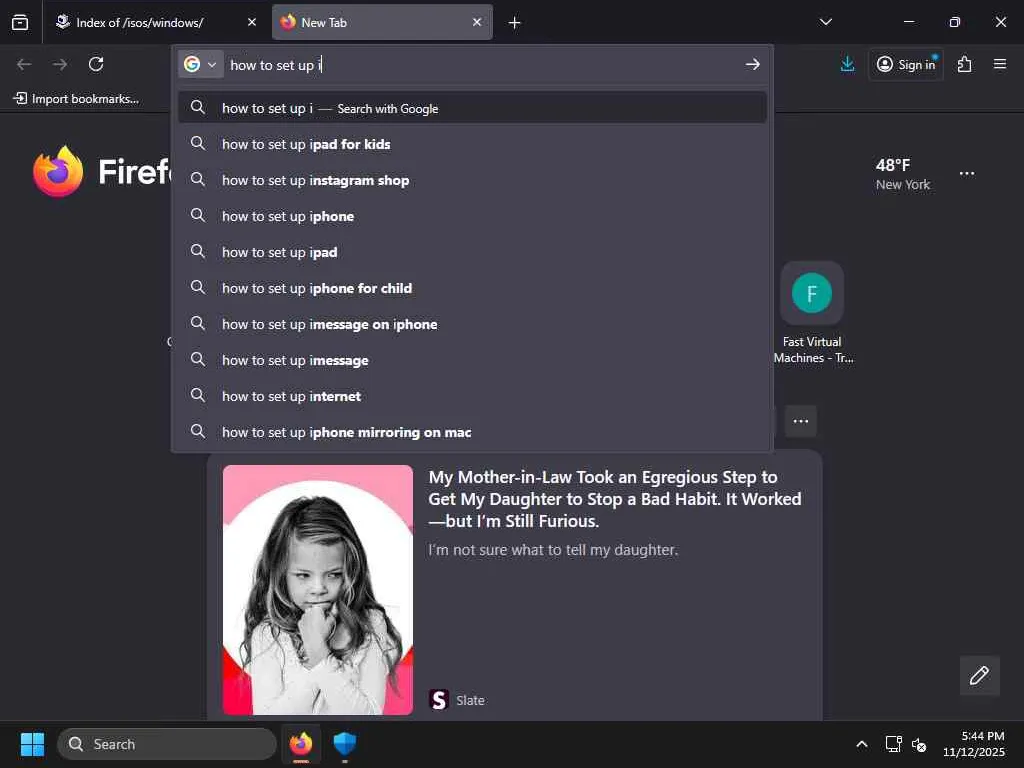Image resolution: width=1024 pixels, height=768 pixels.
Task: Choose 'how to set up iphone mirroring on mac'
Action: coord(472,431)
